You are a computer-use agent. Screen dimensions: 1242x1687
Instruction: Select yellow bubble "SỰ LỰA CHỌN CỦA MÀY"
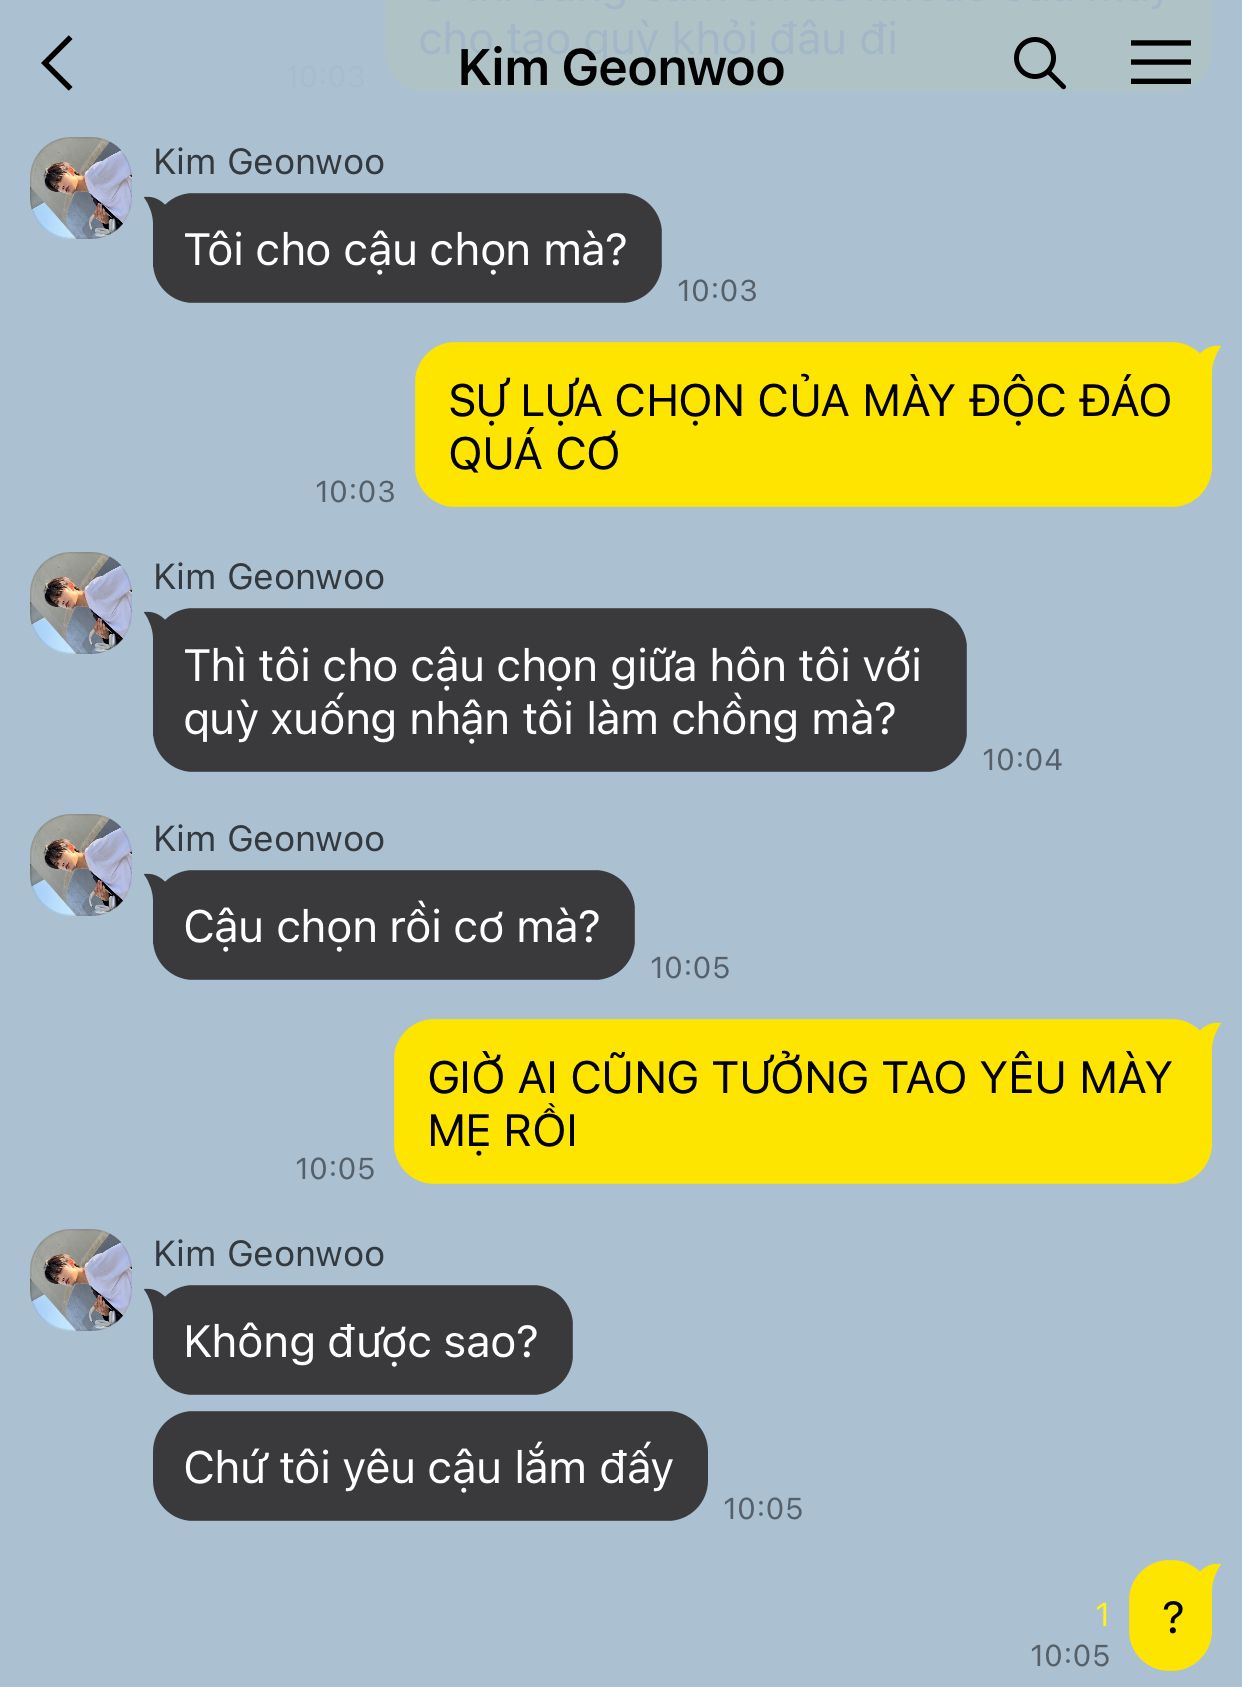(x=813, y=425)
